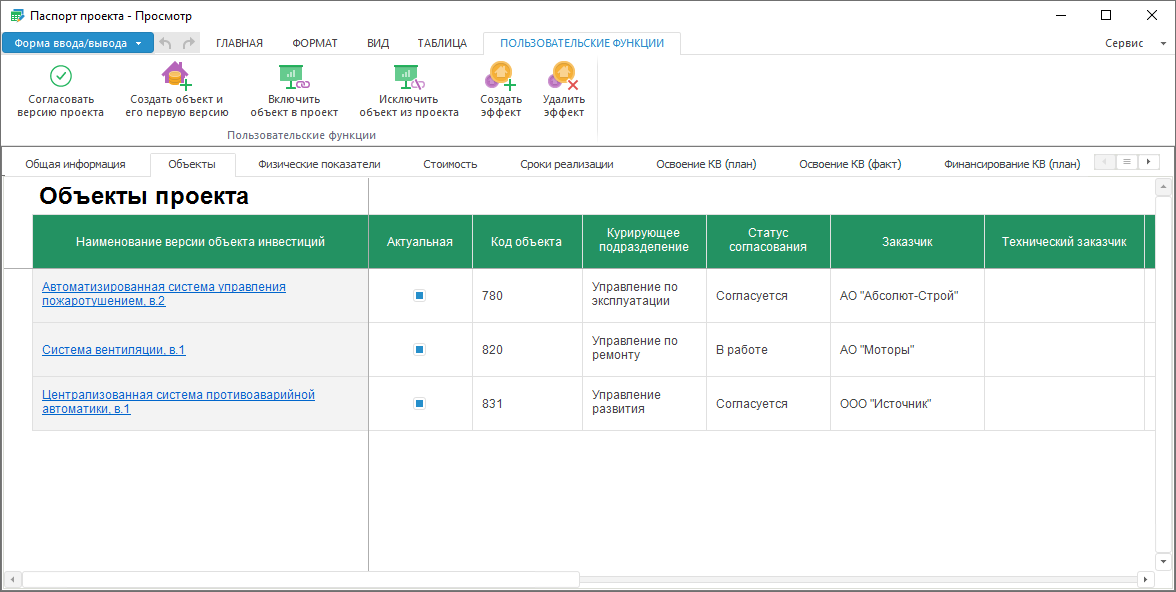Click the Исключить объект из проекта icon

(x=408, y=76)
